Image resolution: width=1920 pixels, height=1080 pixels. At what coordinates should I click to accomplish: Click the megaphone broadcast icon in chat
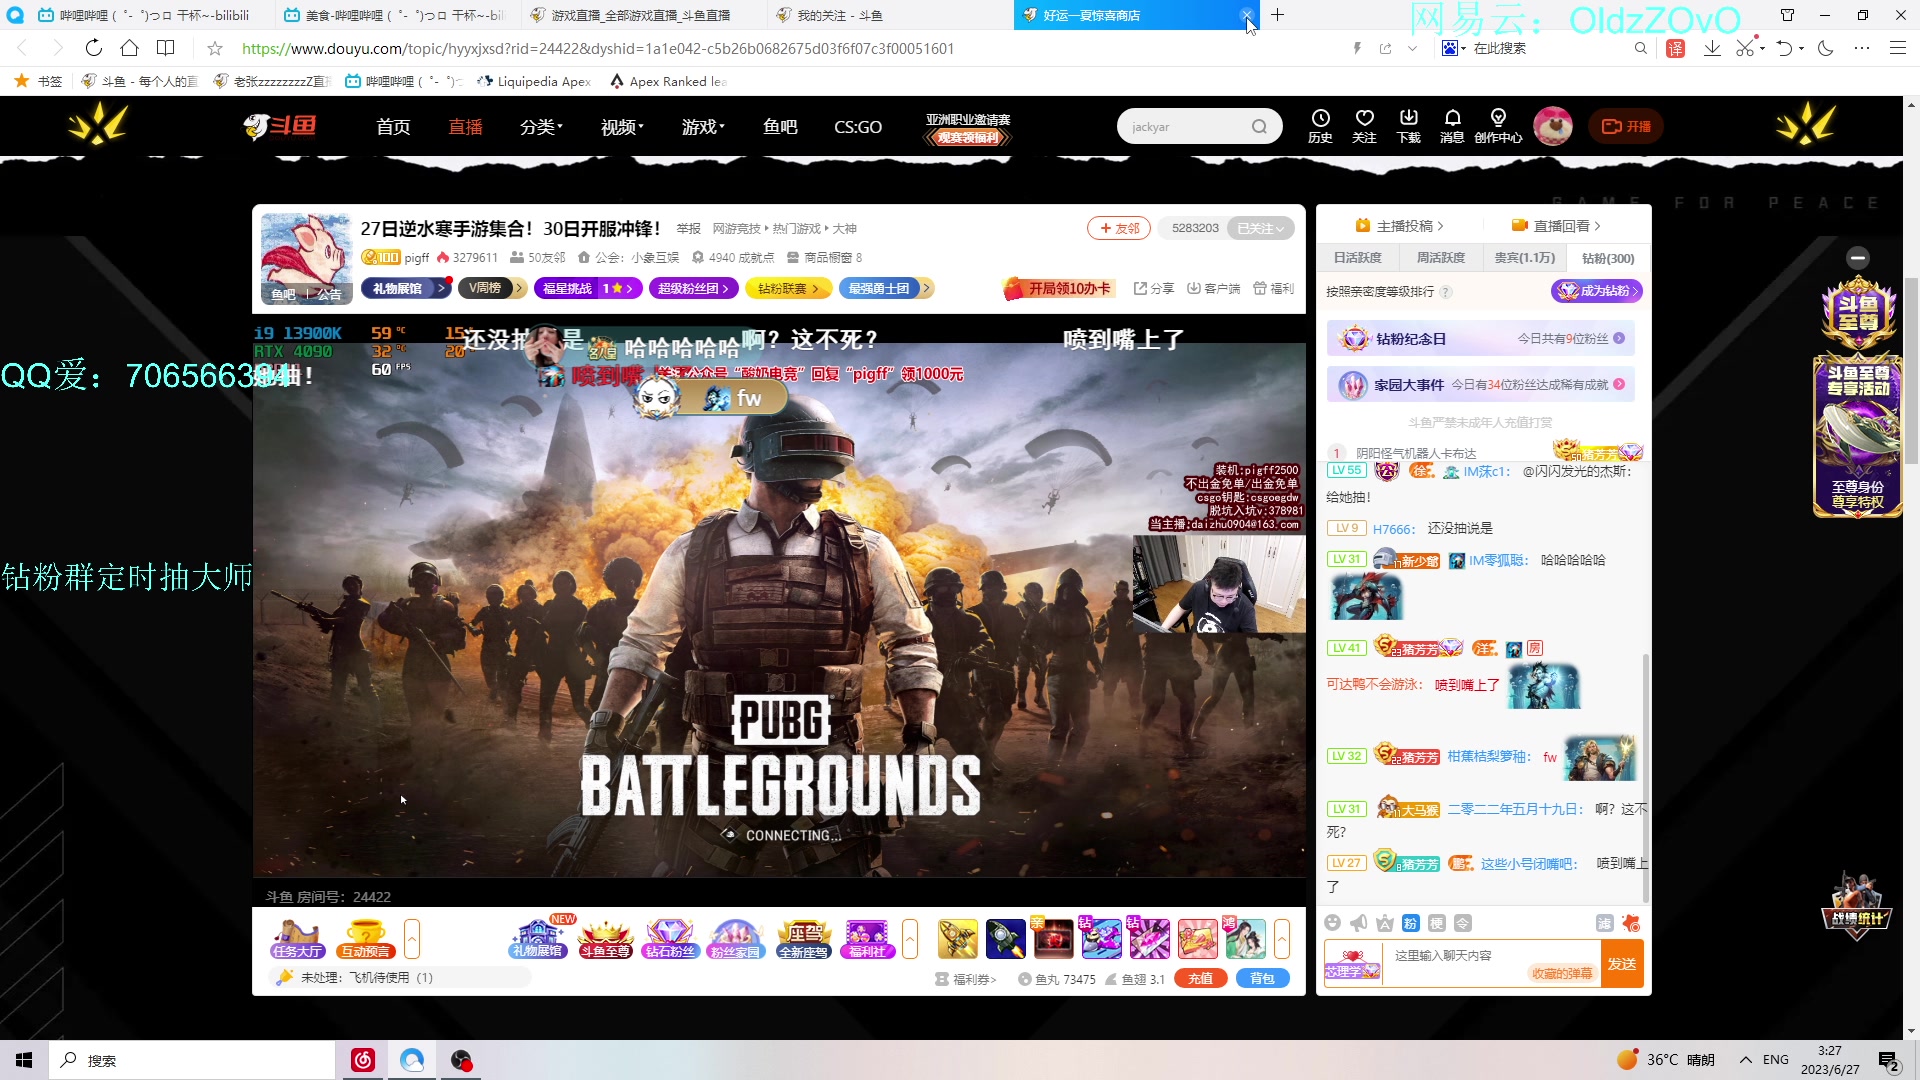1358,923
